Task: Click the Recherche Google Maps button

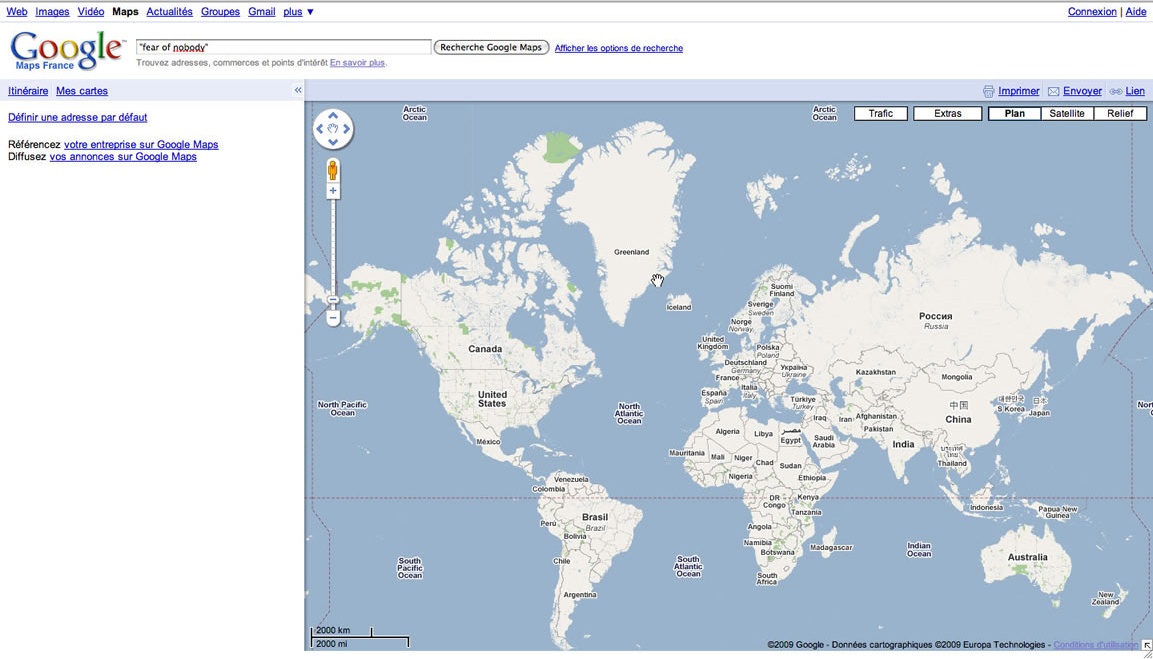Action: 491,47
